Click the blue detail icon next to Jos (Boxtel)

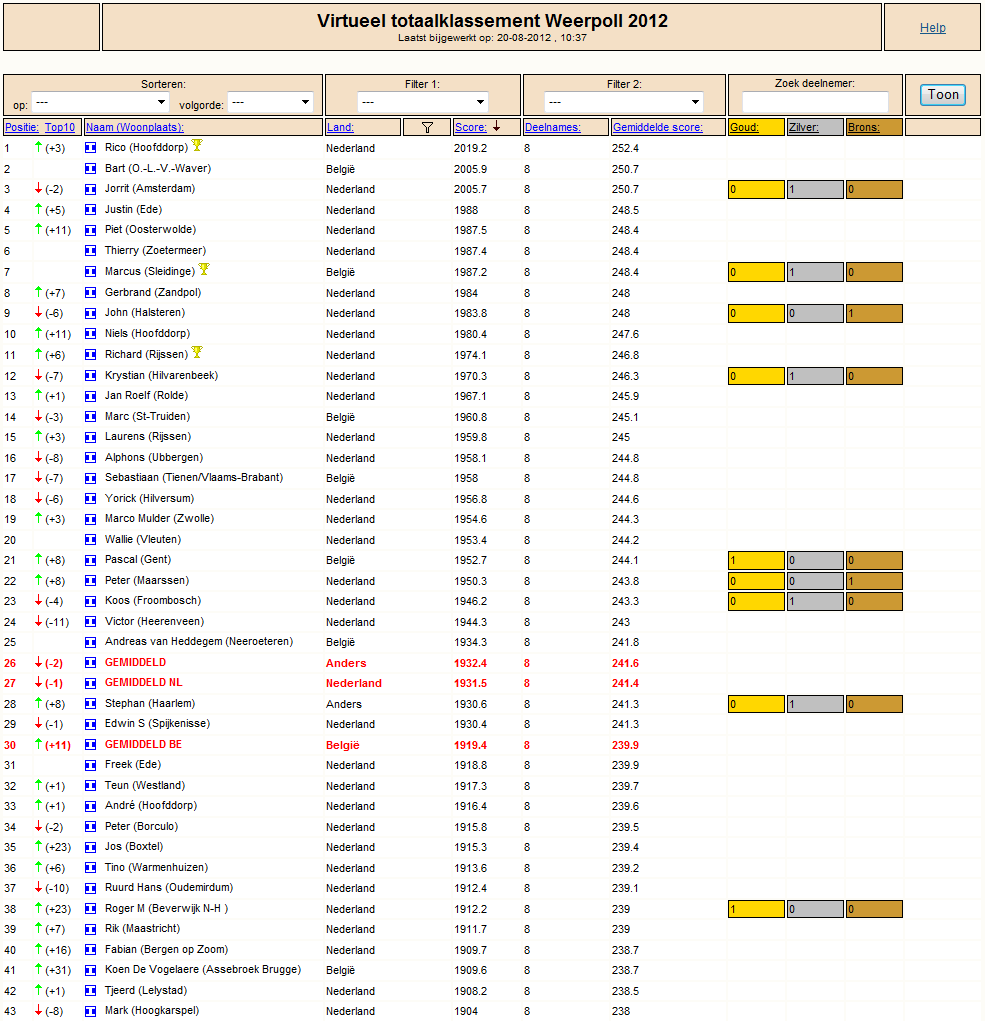click(x=90, y=847)
